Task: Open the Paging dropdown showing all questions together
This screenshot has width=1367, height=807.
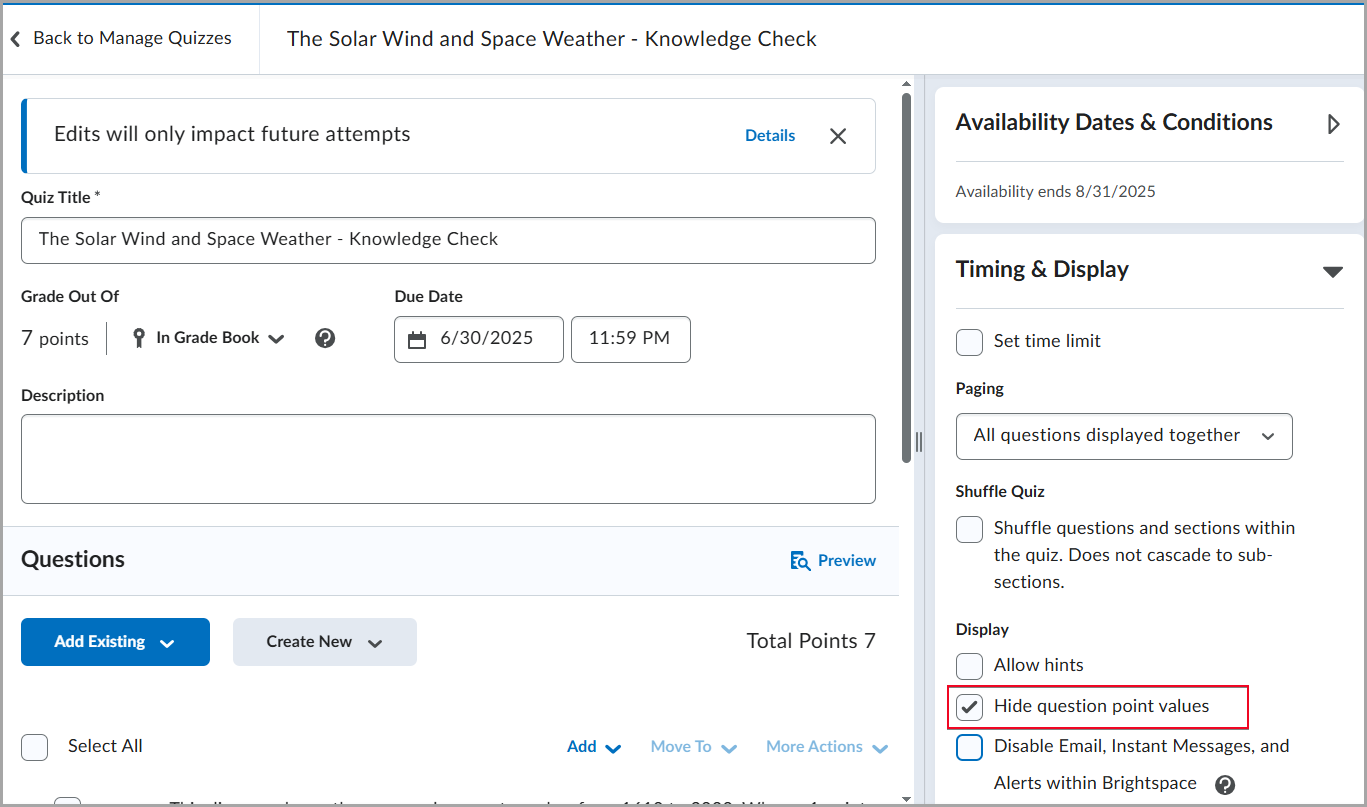Action: pyautogui.click(x=1123, y=436)
